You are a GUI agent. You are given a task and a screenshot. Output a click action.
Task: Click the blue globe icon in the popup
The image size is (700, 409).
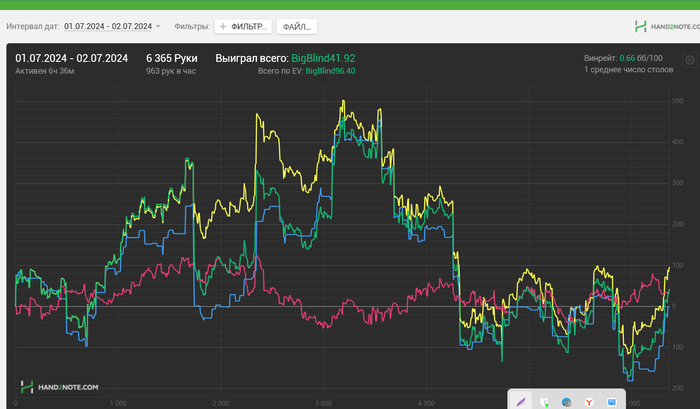pos(566,402)
